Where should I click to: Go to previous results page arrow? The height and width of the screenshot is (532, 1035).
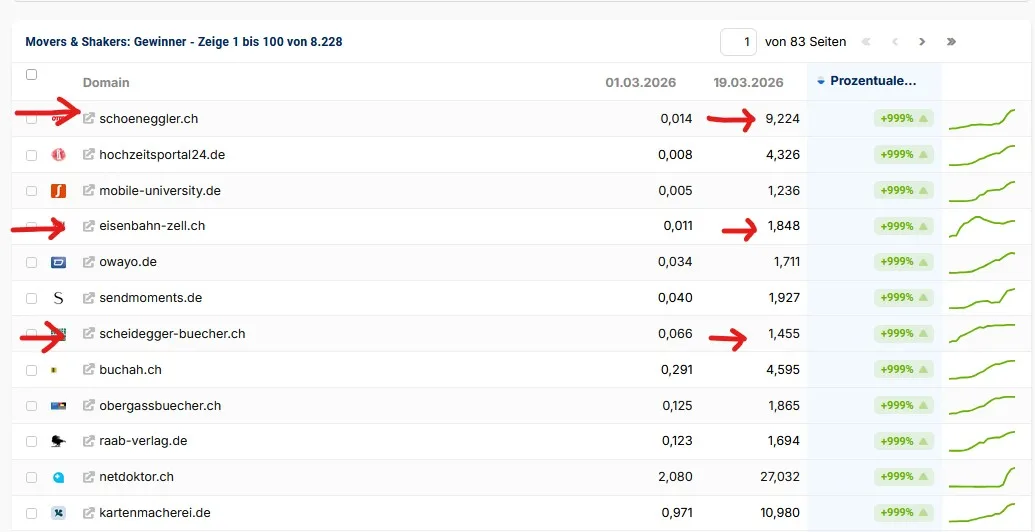click(895, 42)
